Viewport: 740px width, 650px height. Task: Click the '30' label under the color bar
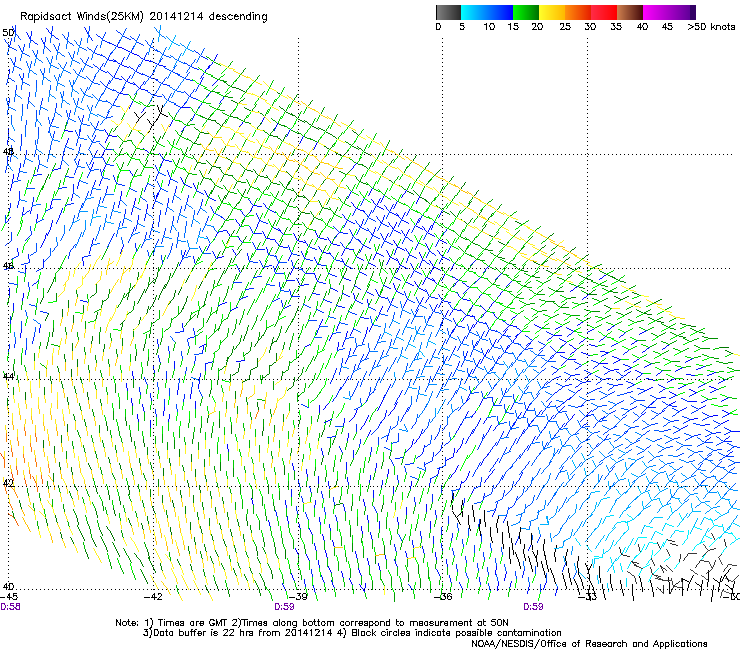pos(590,27)
